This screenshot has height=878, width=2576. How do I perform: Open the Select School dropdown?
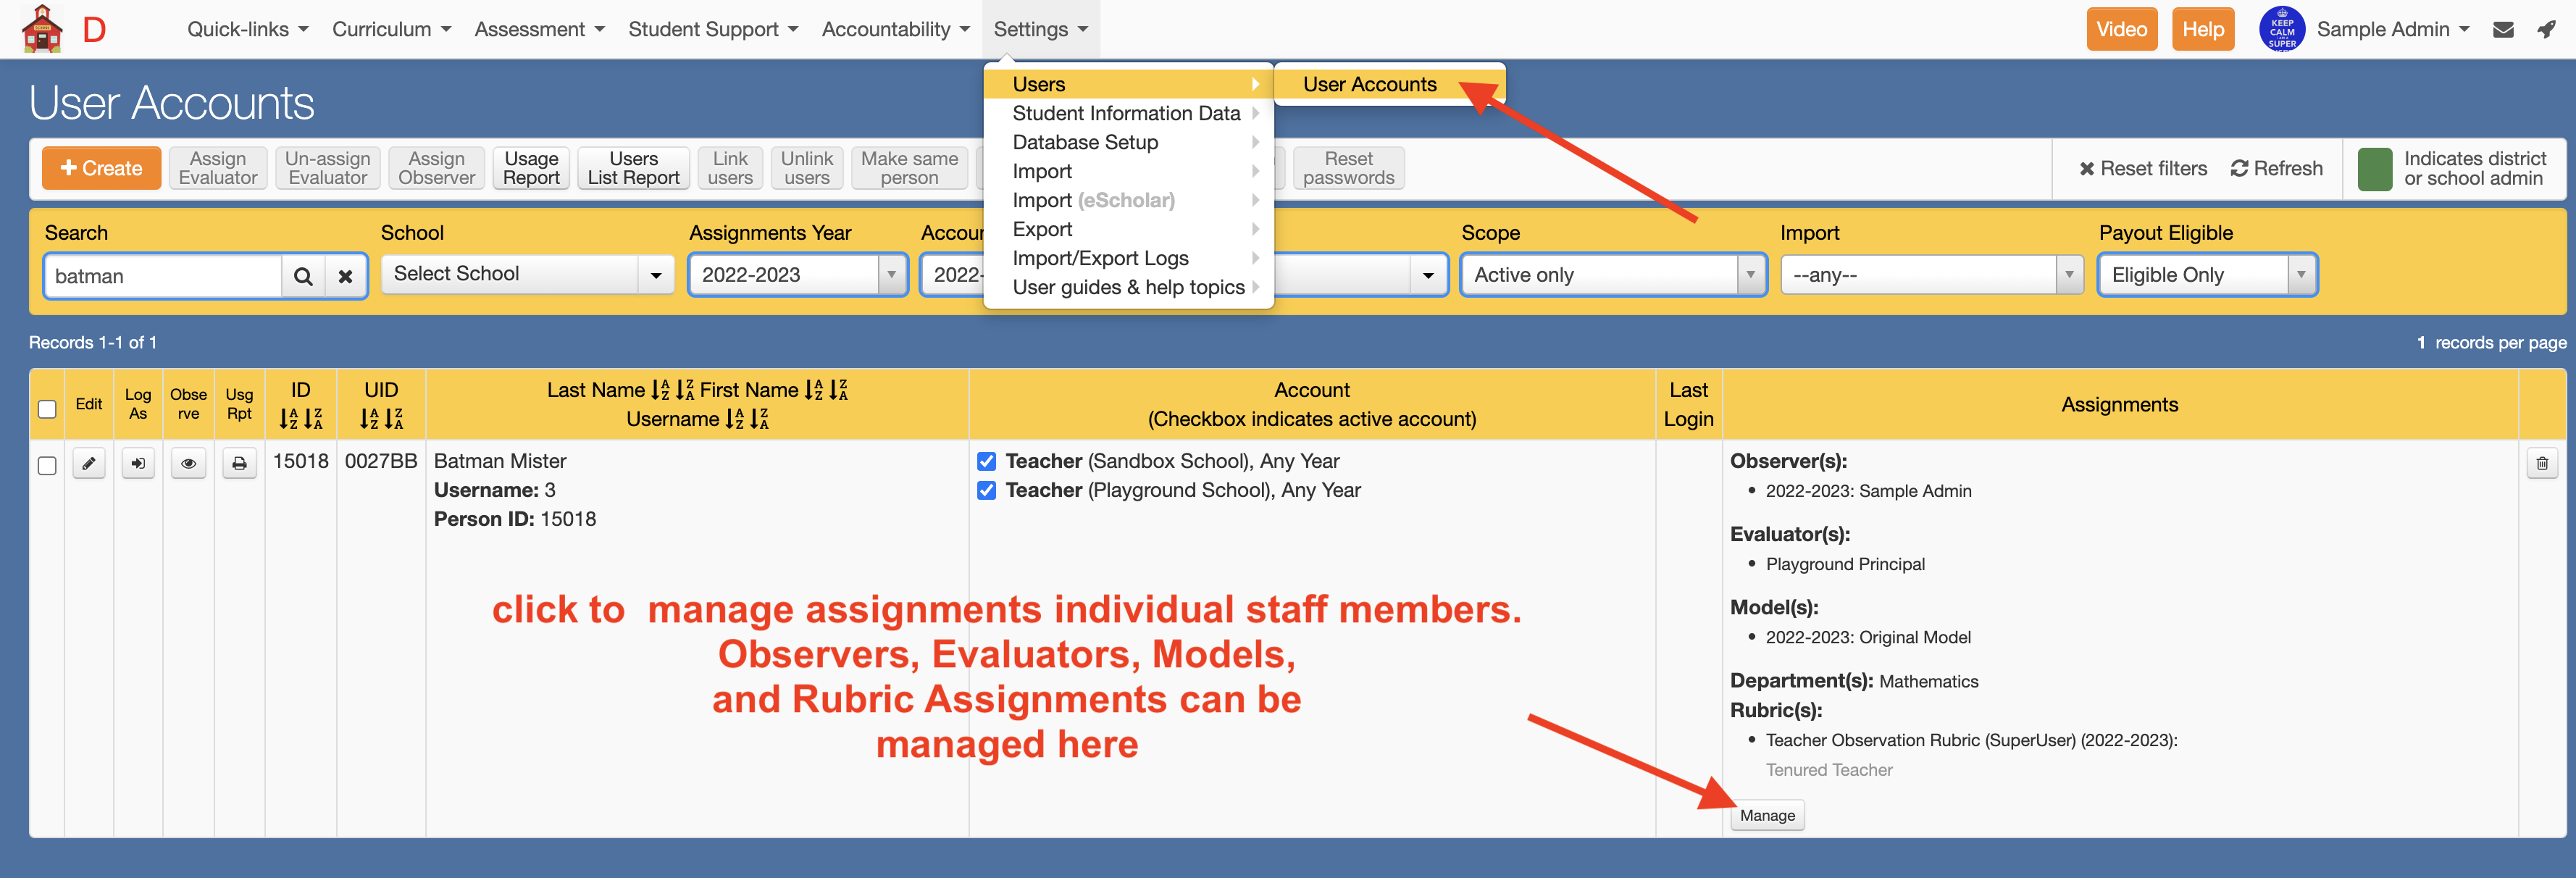pyautogui.click(x=527, y=274)
